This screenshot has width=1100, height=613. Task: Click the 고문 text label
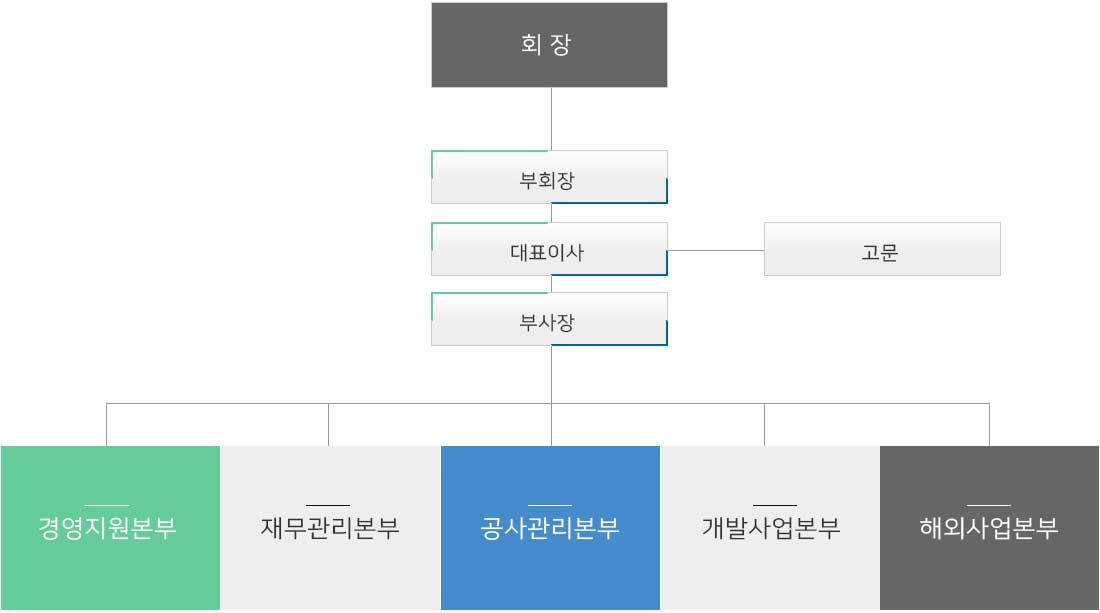click(880, 252)
